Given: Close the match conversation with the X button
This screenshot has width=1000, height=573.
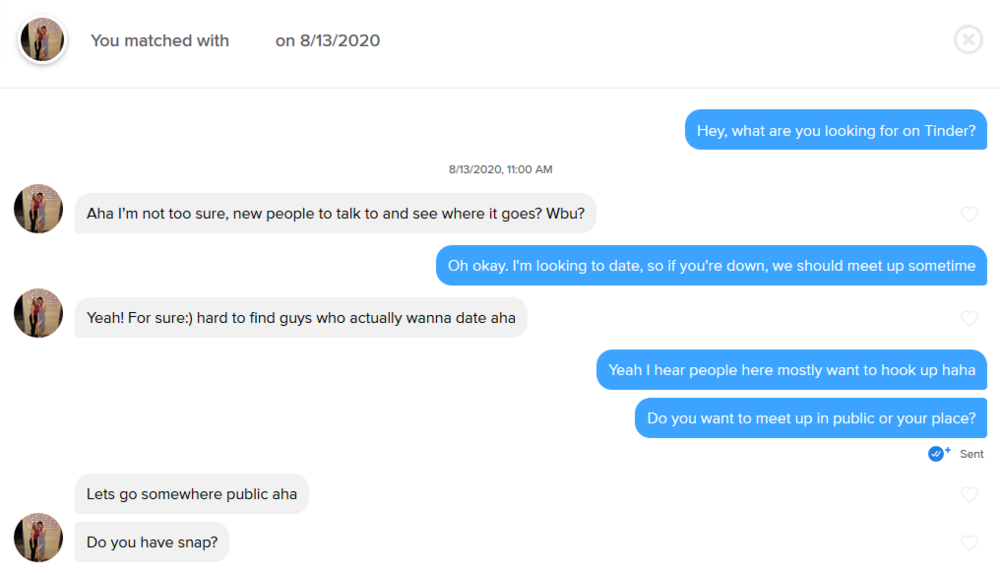Looking at the screenshot, I should coord(968,40).
